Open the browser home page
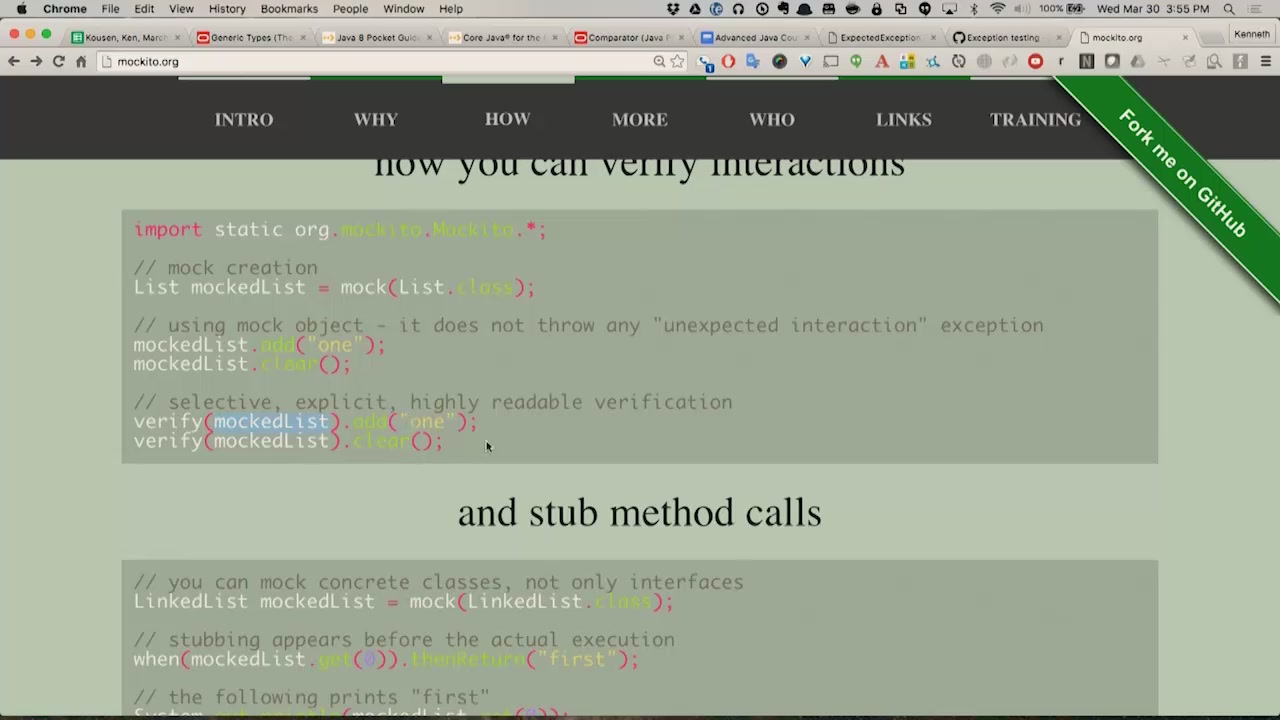Screen dimensions: 1280x720 pos(81,61)
